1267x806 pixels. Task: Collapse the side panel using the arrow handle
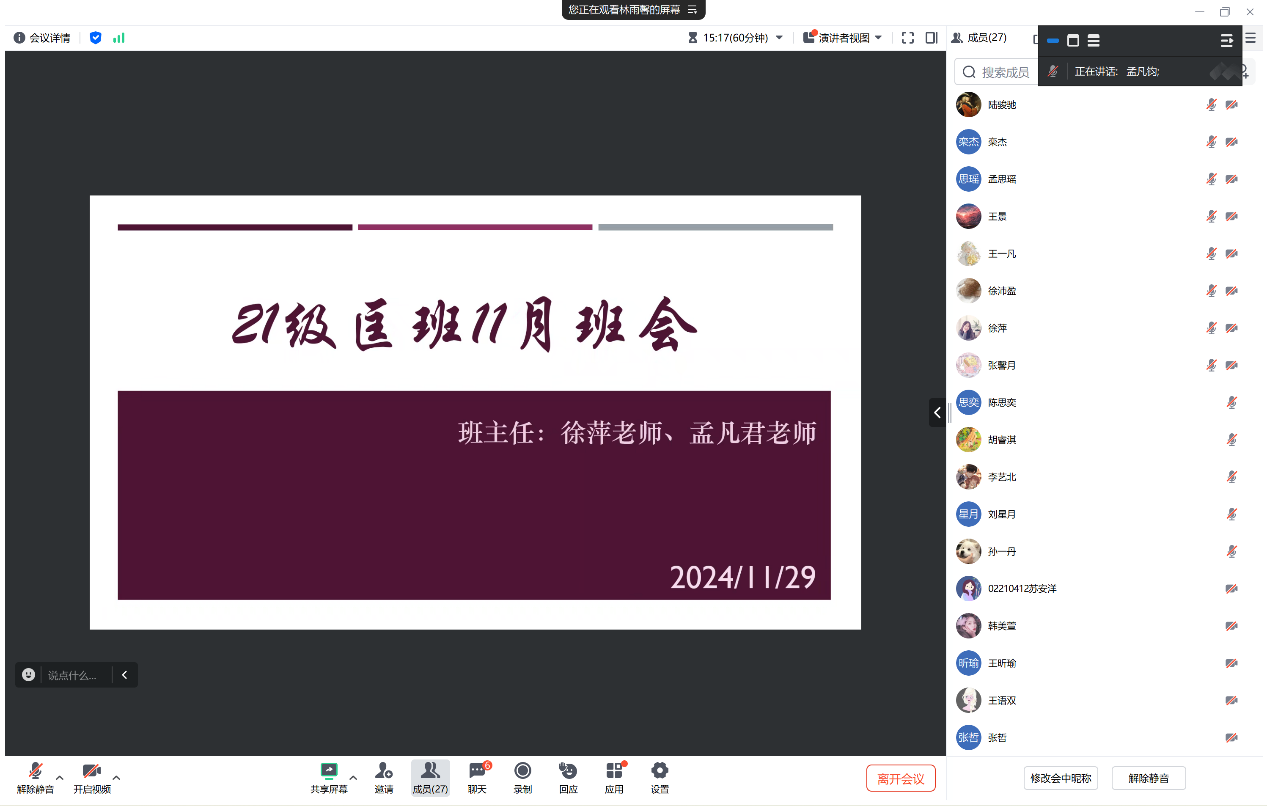937,412
